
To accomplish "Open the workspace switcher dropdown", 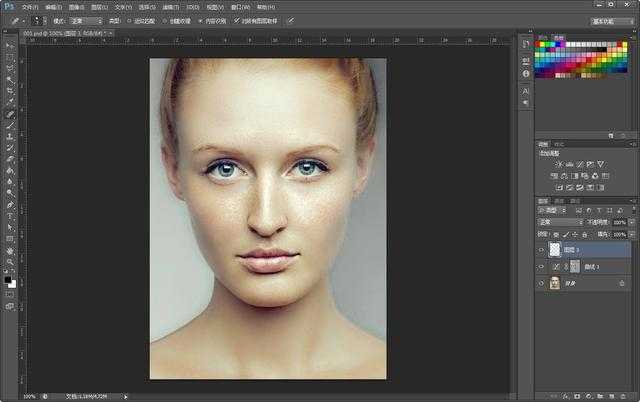I will (x=612, y=20).
